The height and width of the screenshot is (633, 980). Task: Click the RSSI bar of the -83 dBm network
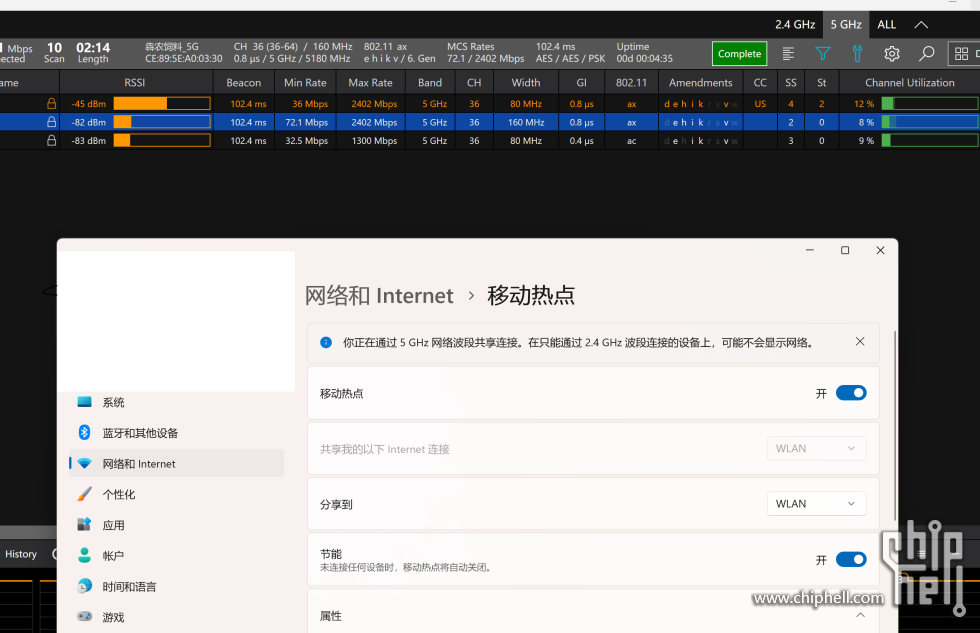coord(162,141)
